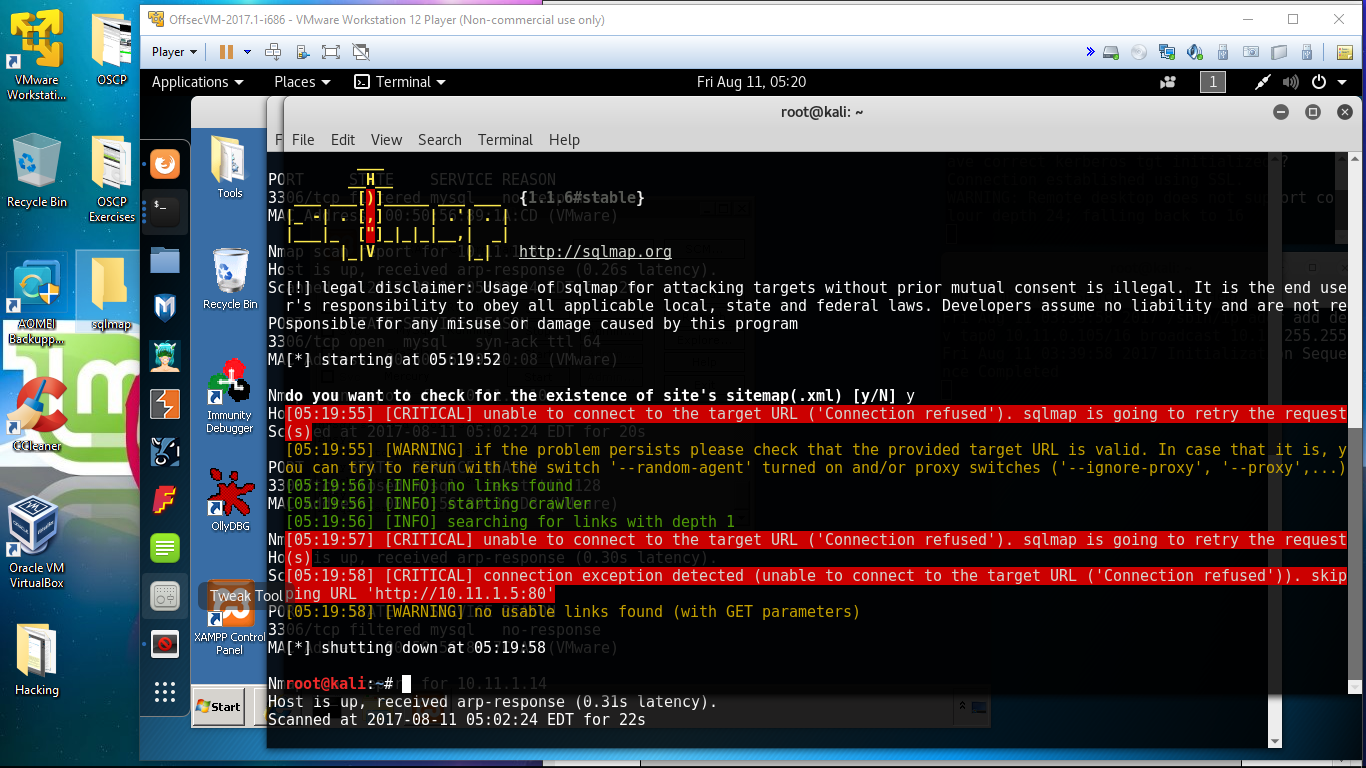Click the VMware CD/DVD device icon
Viewport: 1366px width, 768px height.
1139,52
